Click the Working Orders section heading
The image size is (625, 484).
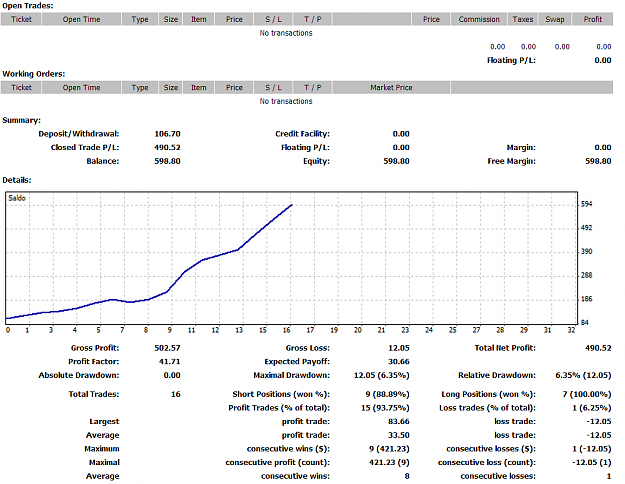coord(33,74)
